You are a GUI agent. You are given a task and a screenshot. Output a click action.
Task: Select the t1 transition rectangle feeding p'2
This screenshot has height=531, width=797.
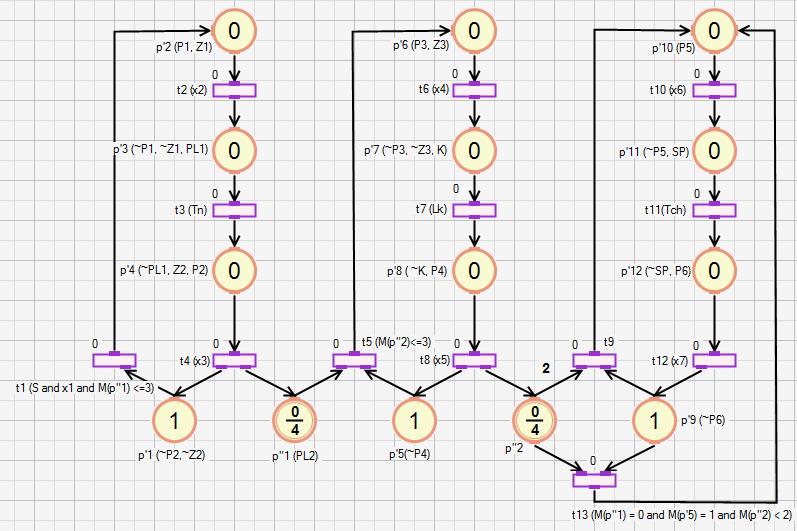(x=114, y=360)
